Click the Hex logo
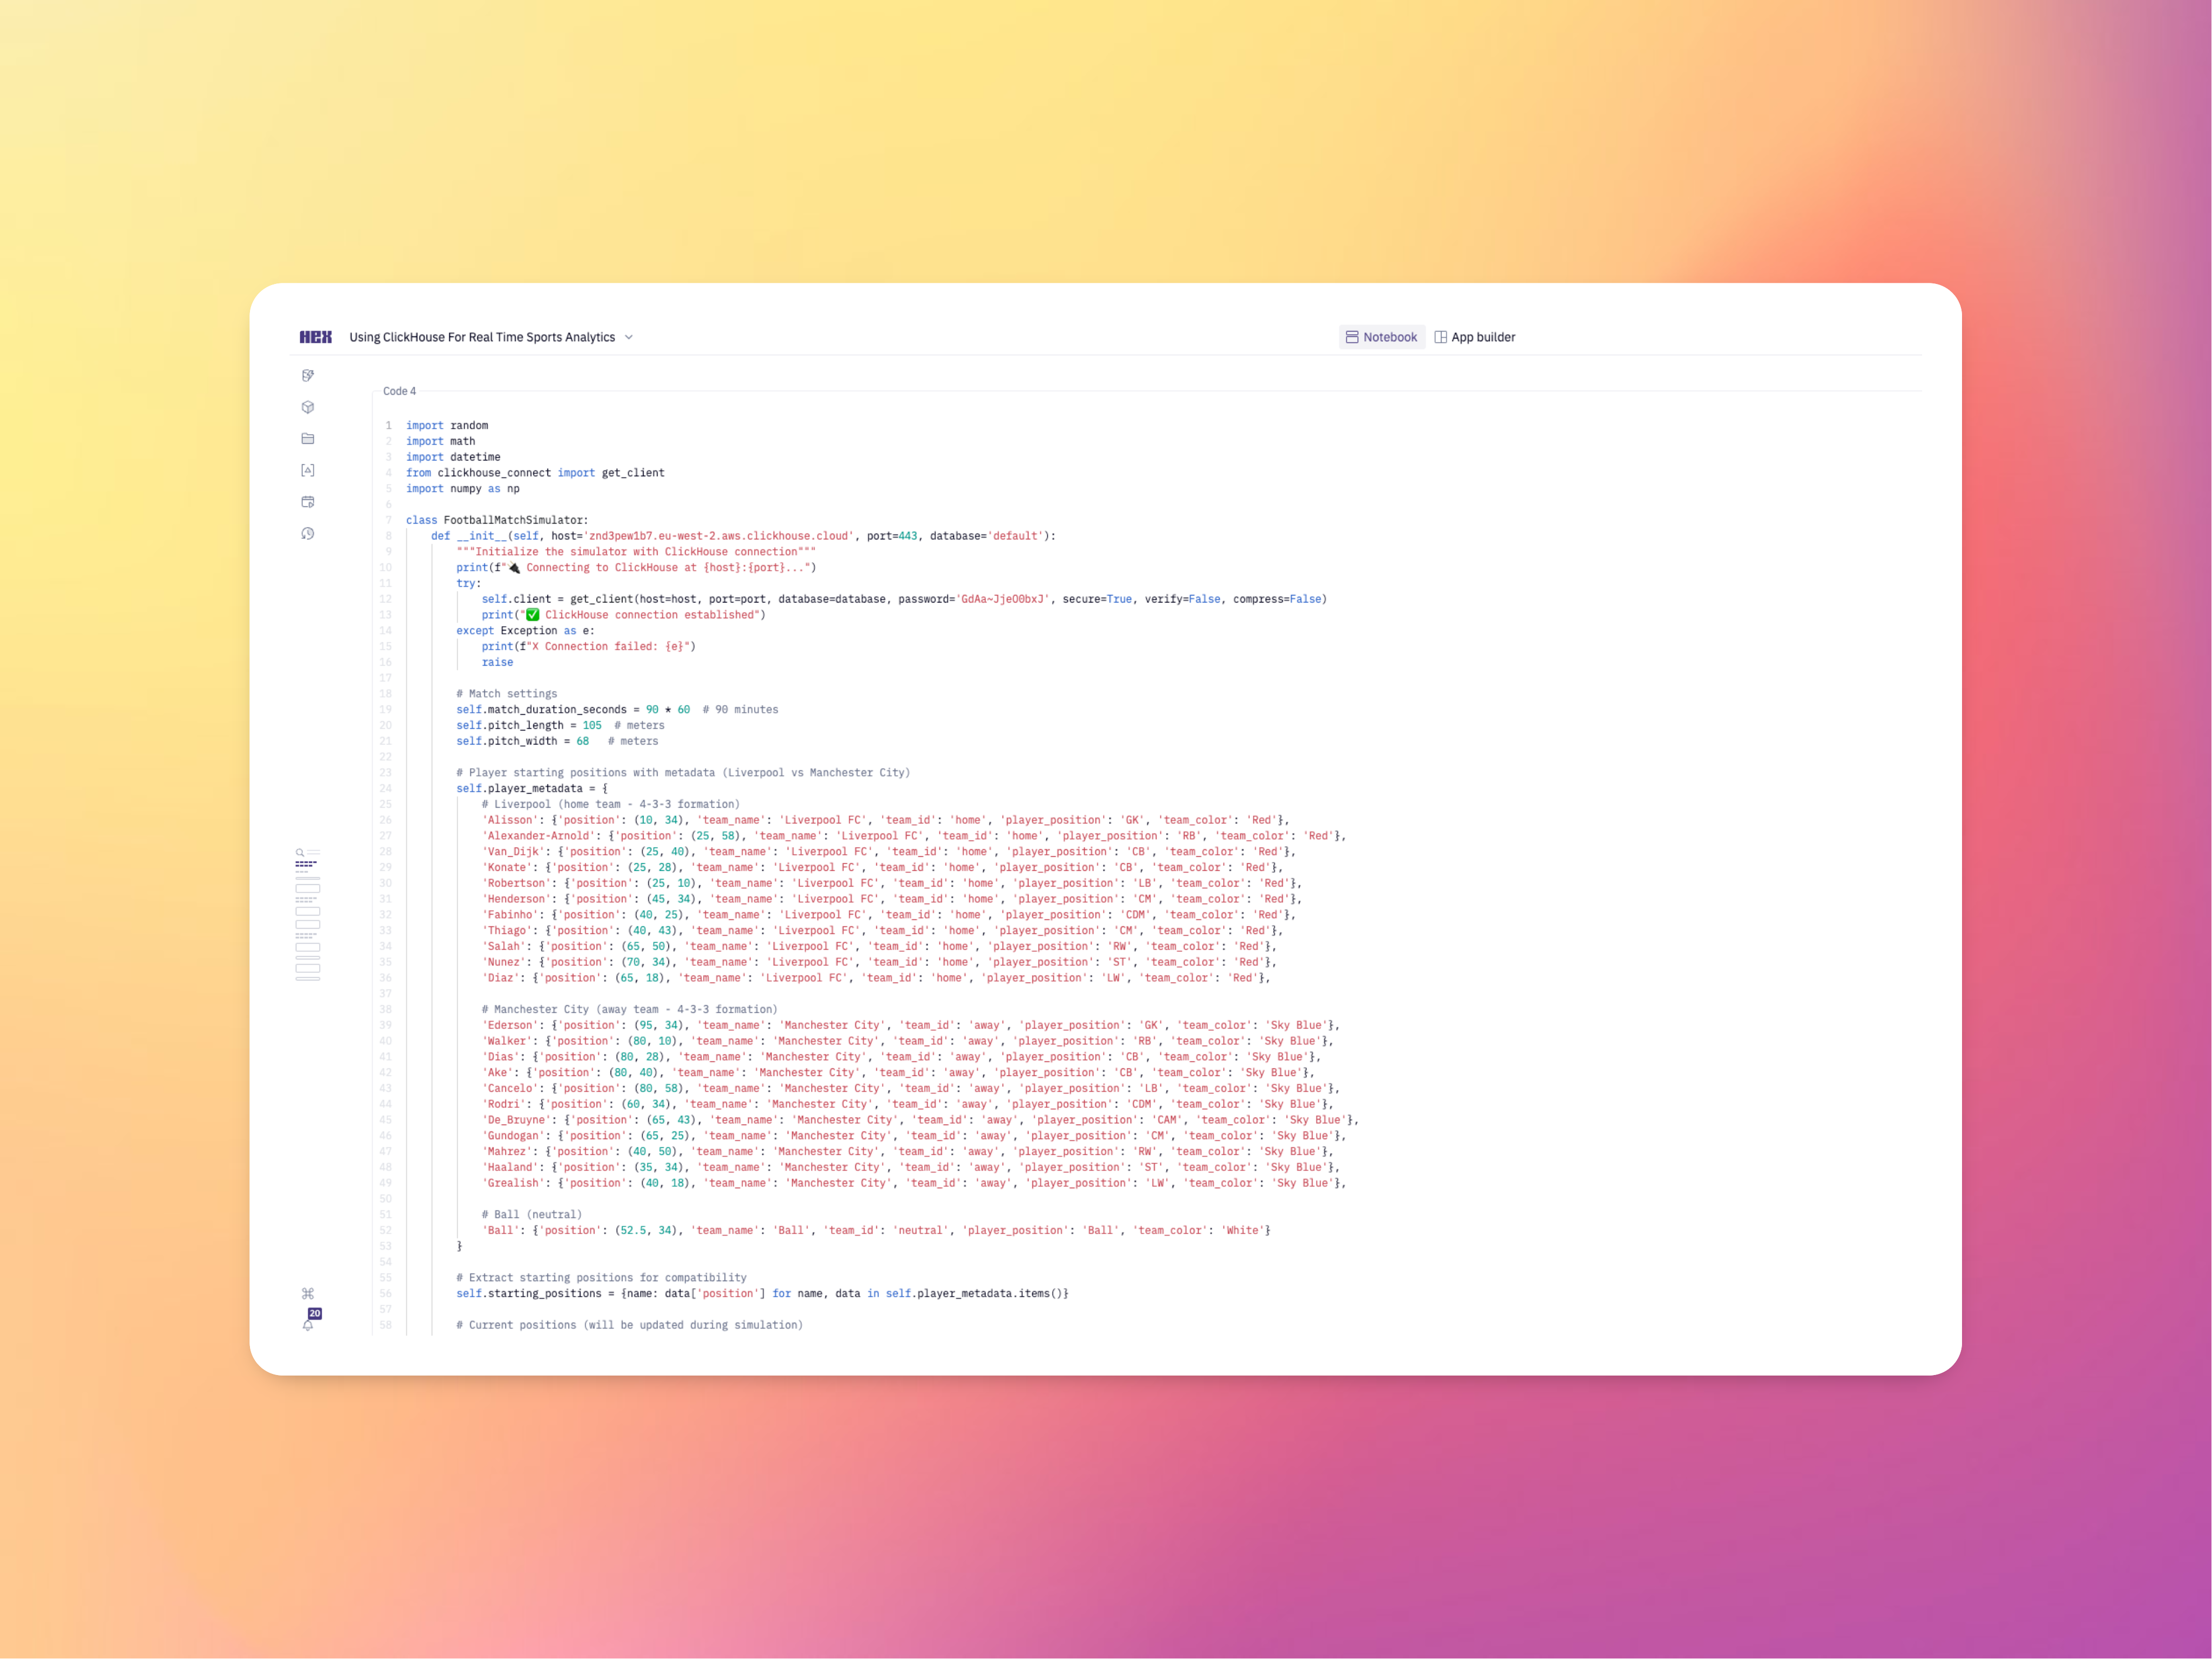This screenshot has height=1659, width=2212. [x=315, y=337]
